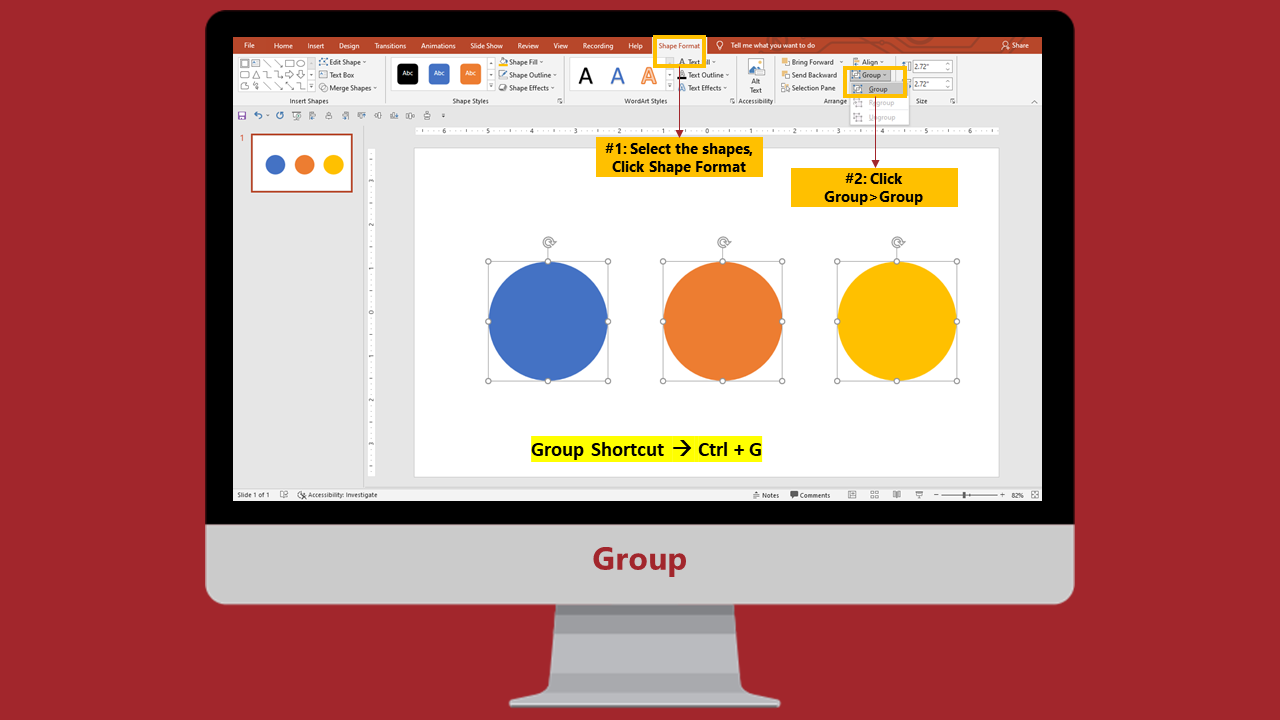Expand the insert shapes gallery More arrow
Viewport: 1280px width, 720px height.
pos(311,87)
